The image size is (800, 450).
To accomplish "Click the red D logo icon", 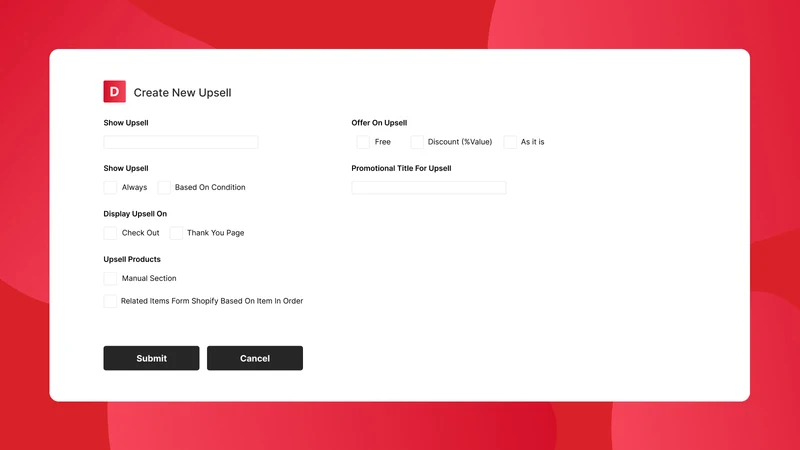I will coord(114,91).
